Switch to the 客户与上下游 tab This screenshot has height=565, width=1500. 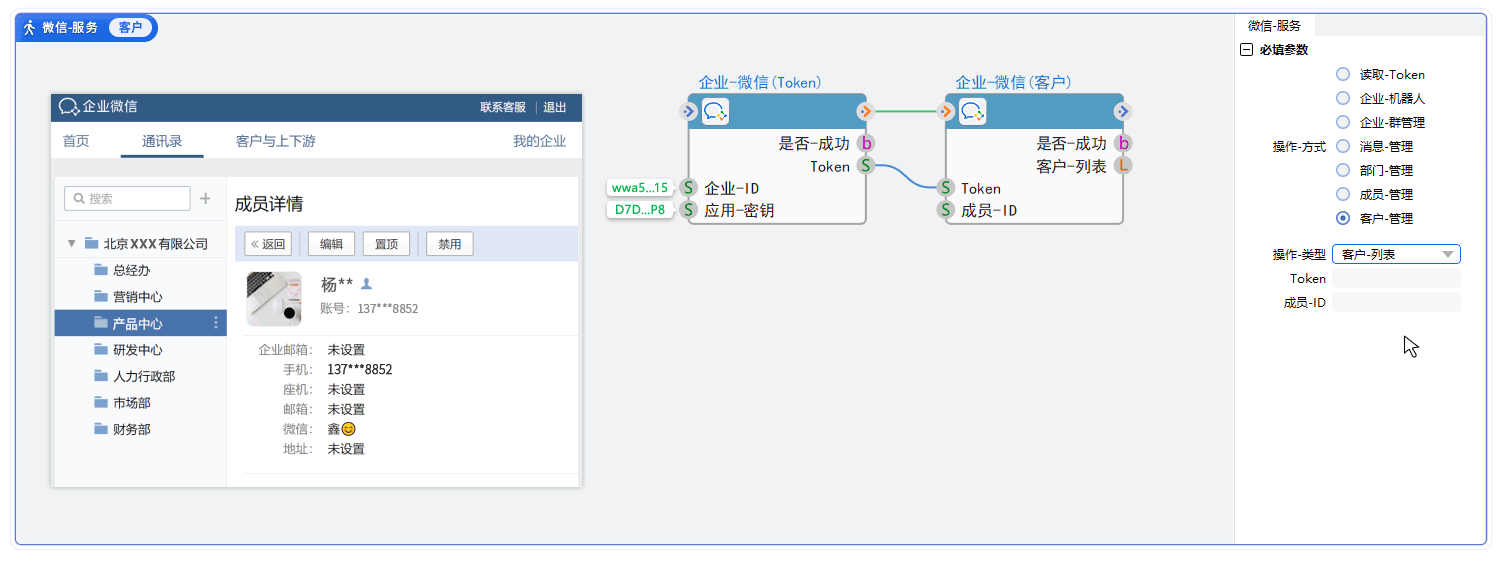pyautogui.click(x=275, y=141)
